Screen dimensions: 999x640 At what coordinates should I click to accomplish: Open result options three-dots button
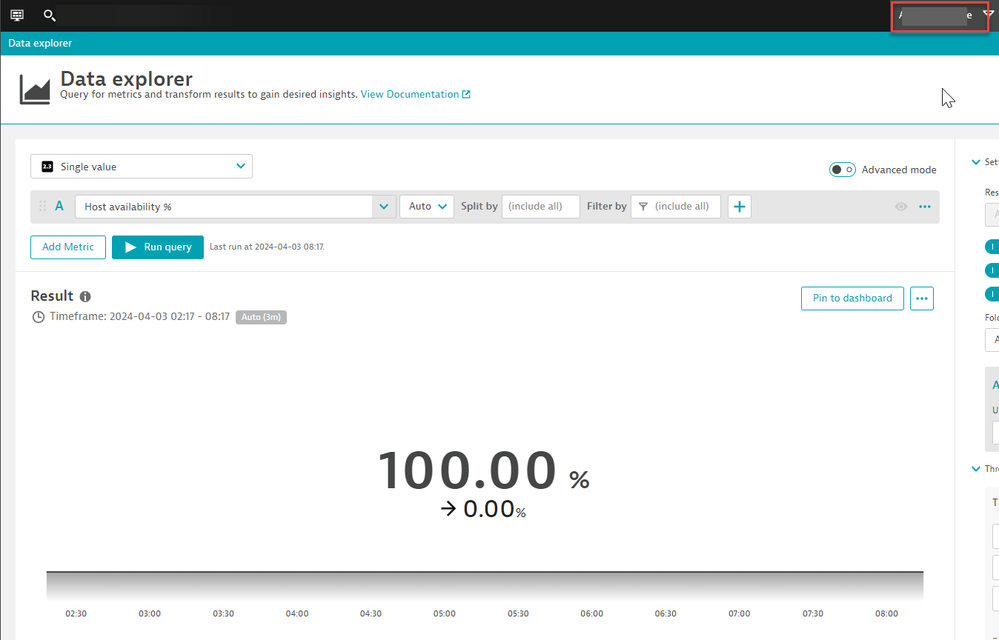[921, 298]
